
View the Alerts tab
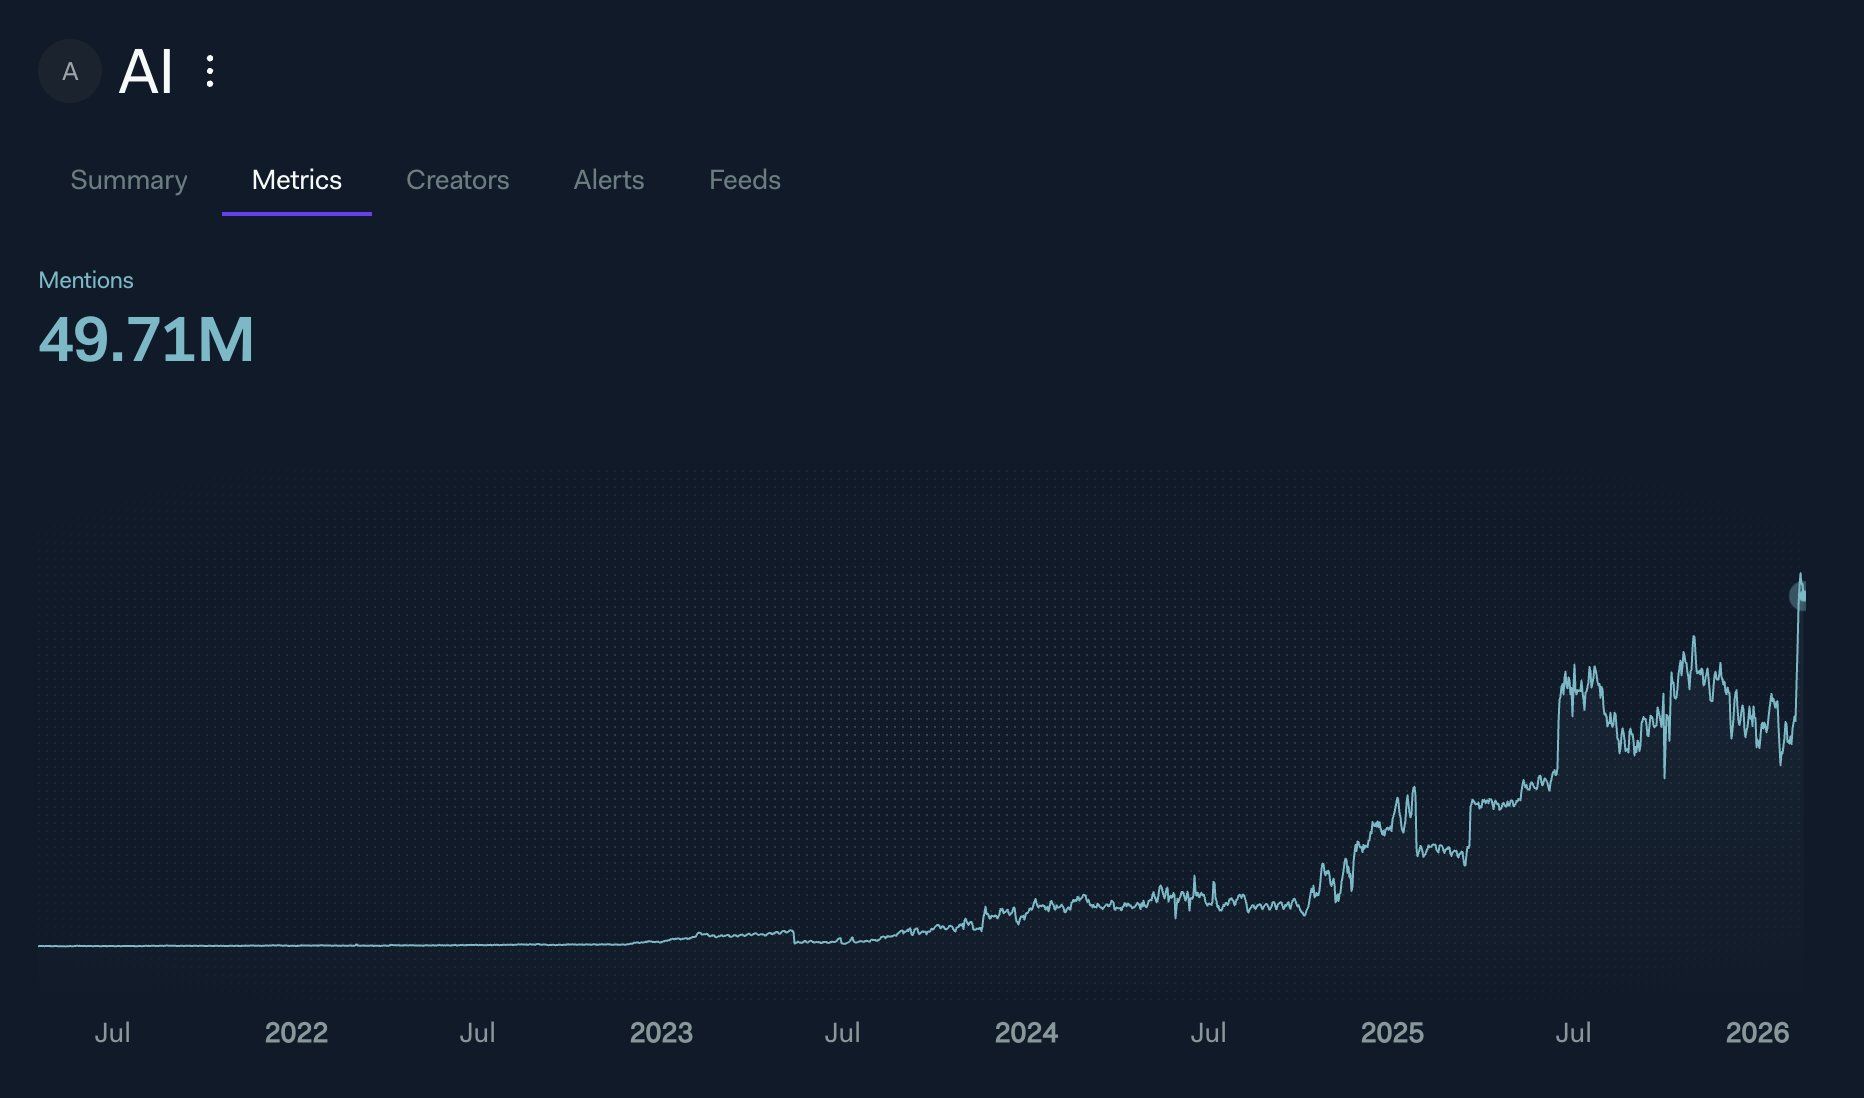[608, 180]
